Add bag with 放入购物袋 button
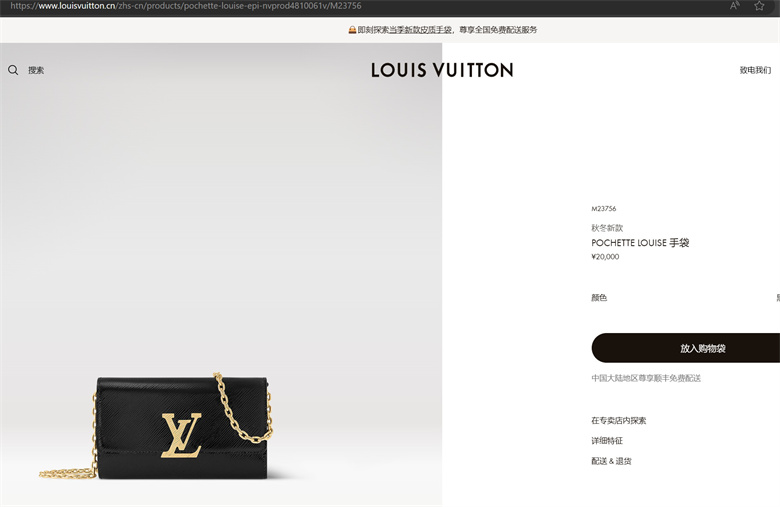 (x=685, y=348)
